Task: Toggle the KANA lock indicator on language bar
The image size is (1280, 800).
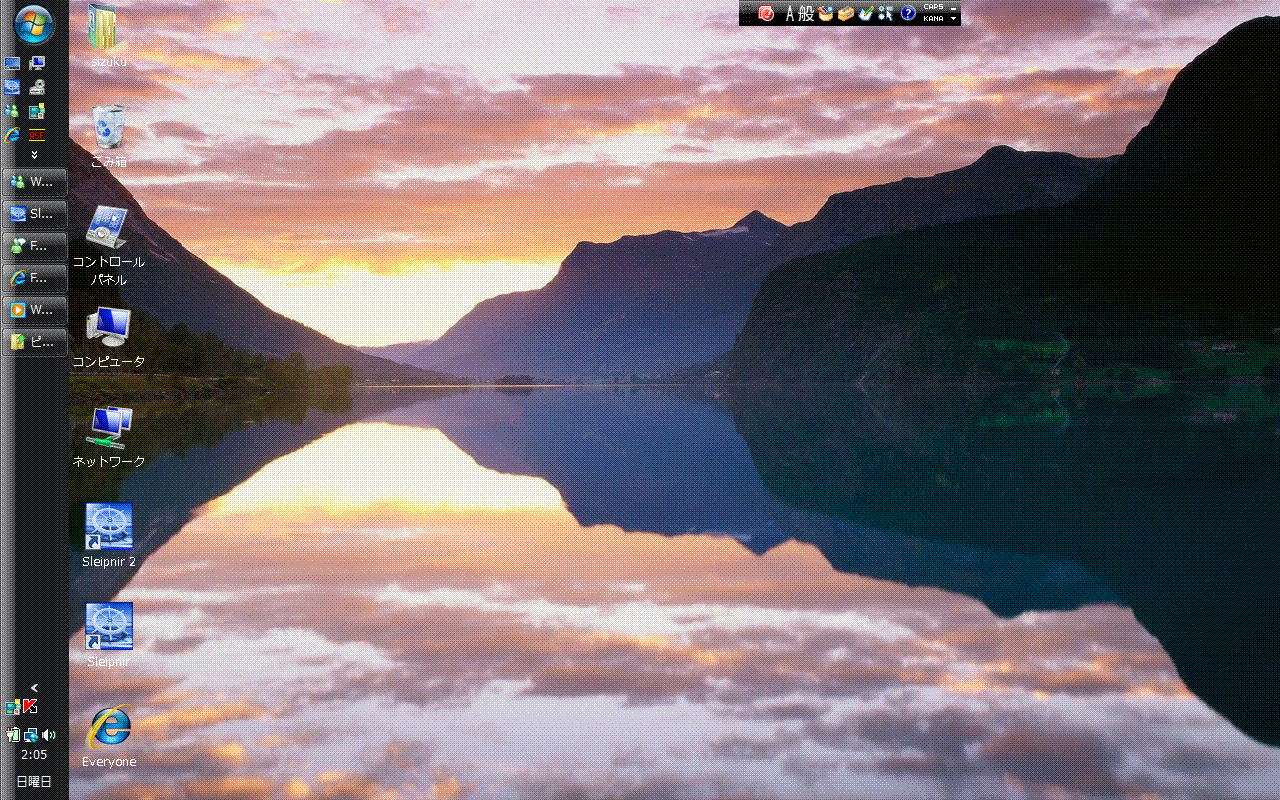Action: 933,19
